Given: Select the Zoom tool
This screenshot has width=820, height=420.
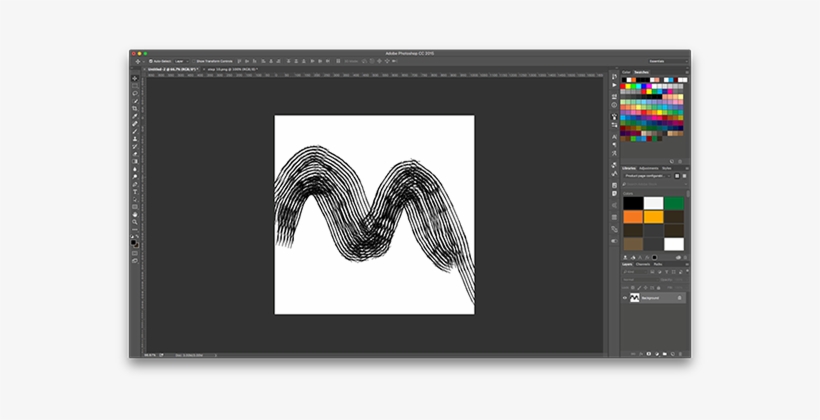Looking at the screenshot, I should click(x=135, y=222).
